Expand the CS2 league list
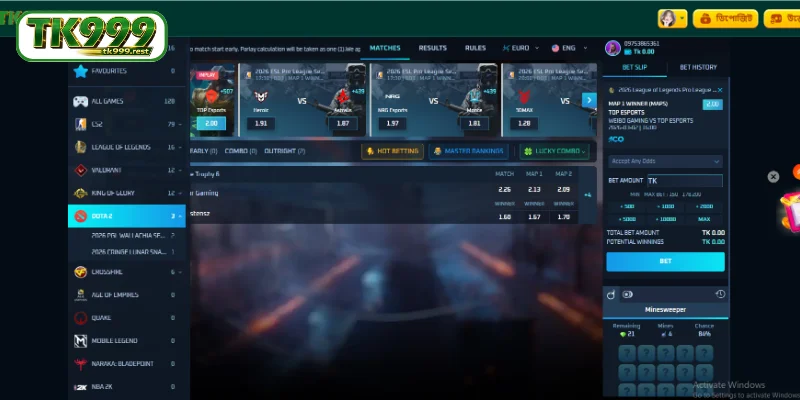 tap(180, 124)
